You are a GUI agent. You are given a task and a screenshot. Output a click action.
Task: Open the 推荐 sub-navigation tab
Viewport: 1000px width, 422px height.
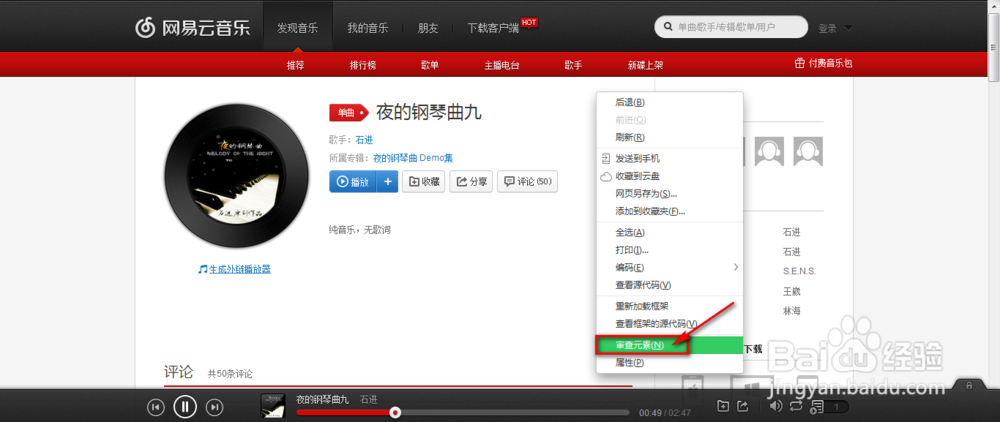295,65
